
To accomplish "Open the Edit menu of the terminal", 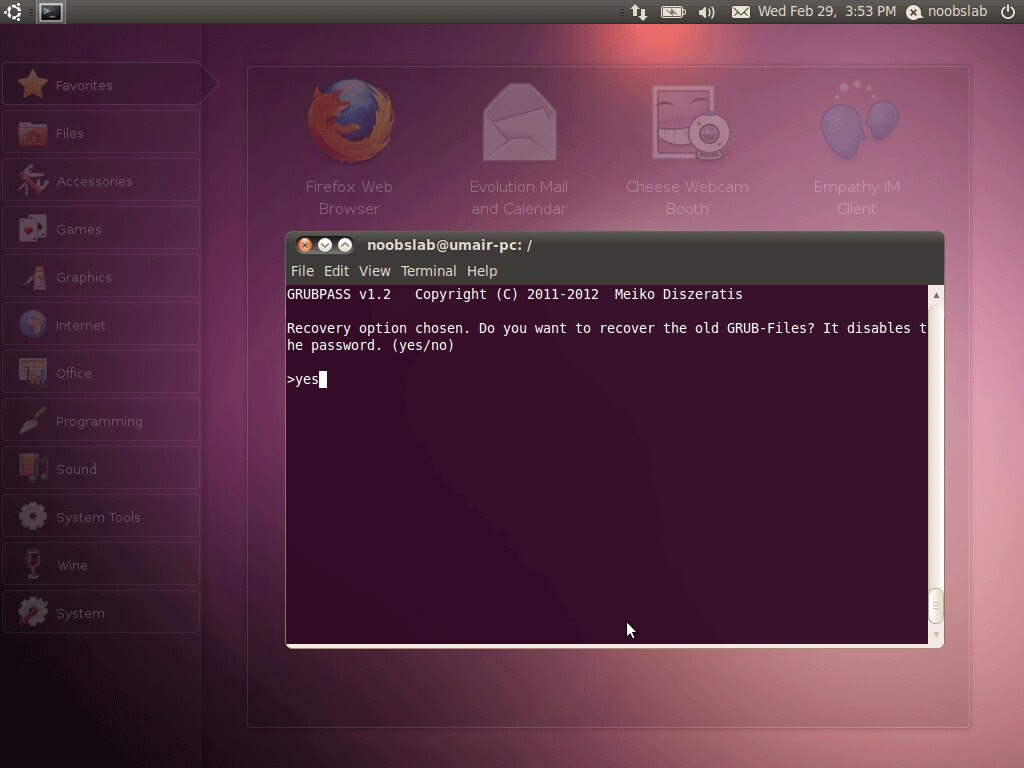I will [336, 270].
